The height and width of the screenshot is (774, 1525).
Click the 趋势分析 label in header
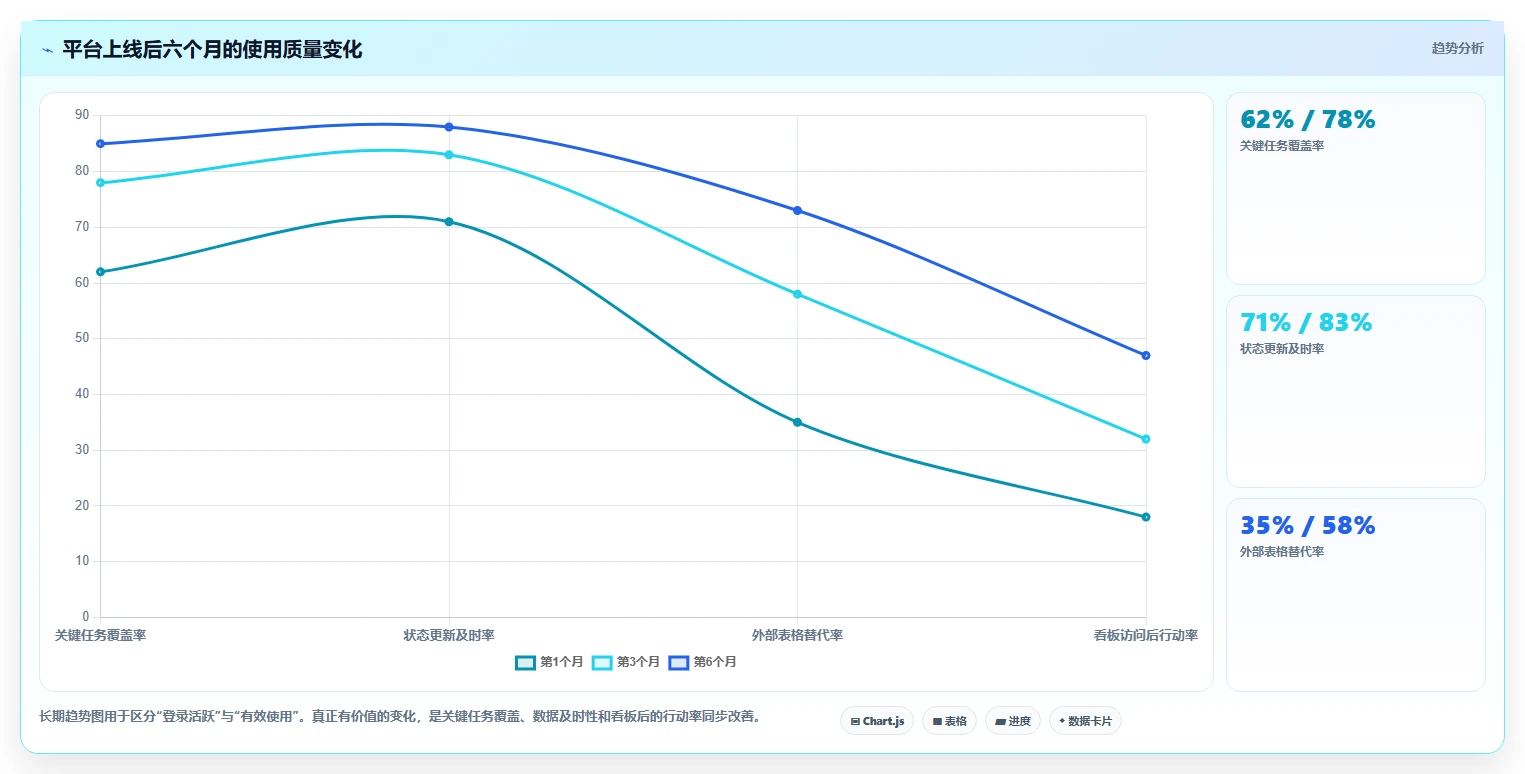(1457, 48)
